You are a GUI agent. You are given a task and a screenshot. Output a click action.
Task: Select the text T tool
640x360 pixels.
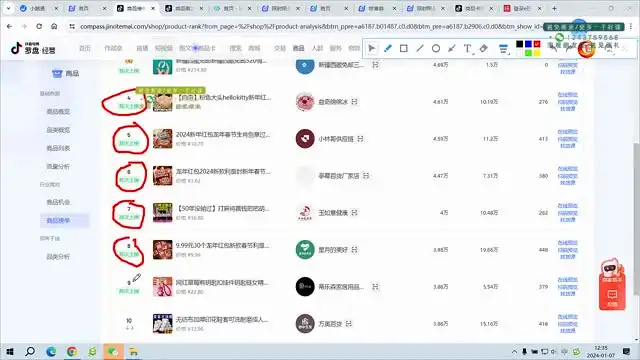468,48
